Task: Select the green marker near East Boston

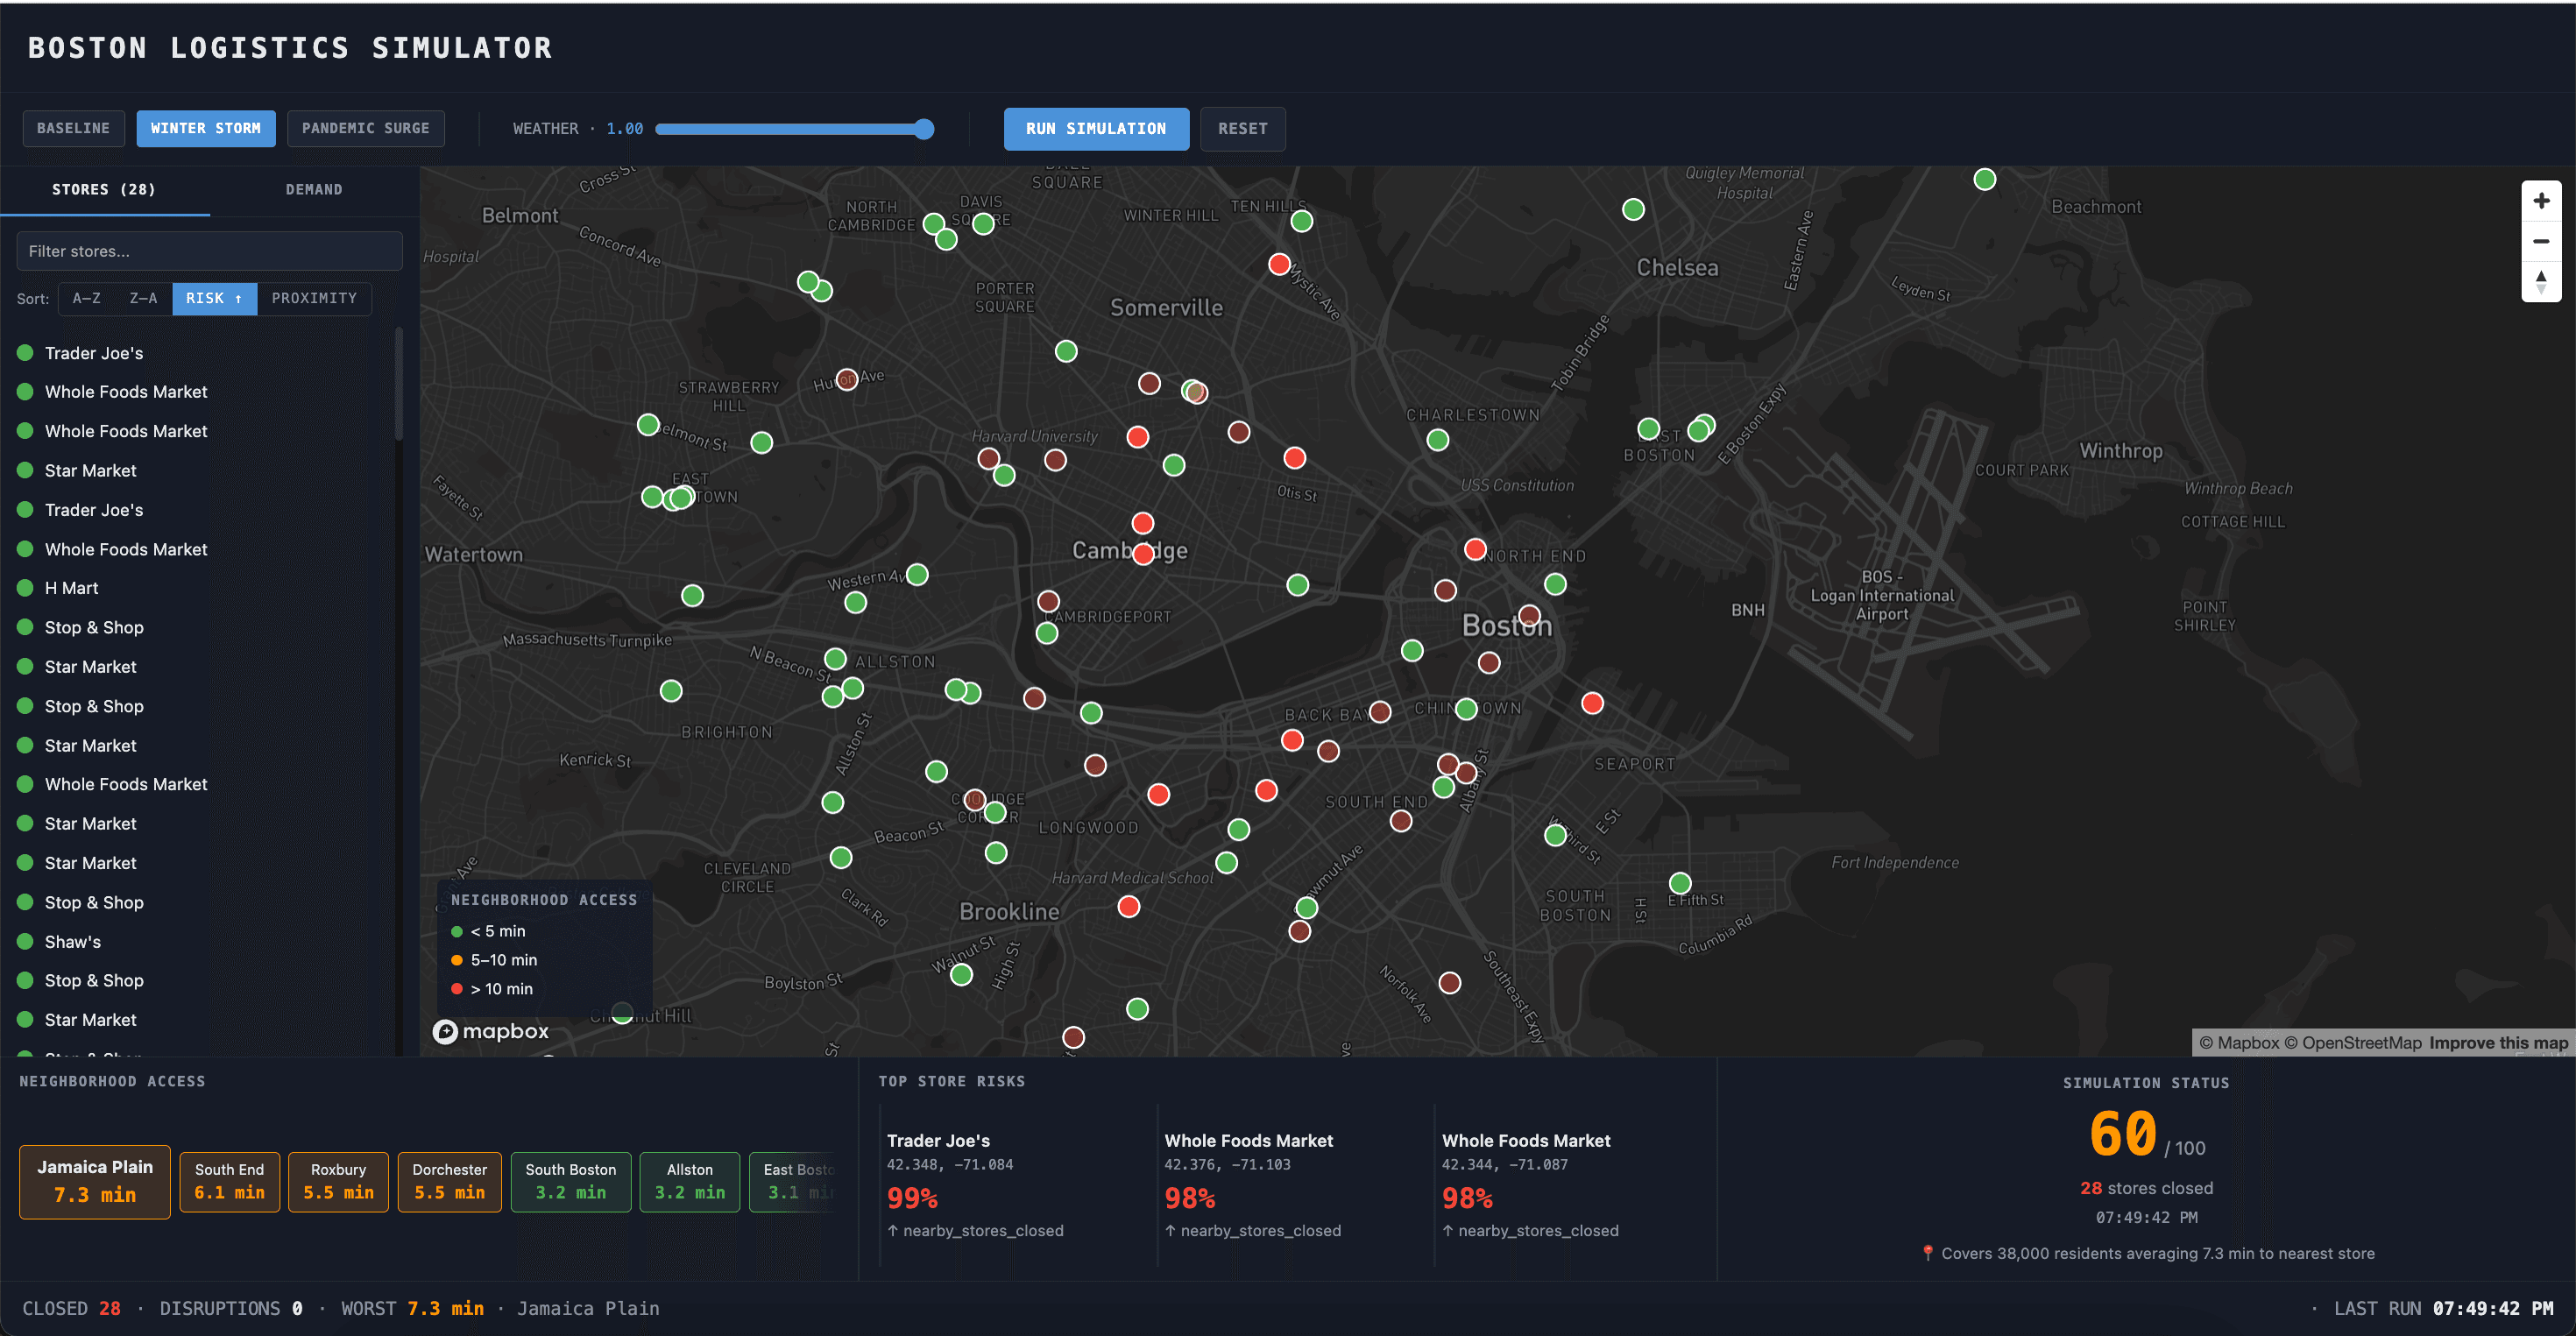Action: click(1649, 428)
